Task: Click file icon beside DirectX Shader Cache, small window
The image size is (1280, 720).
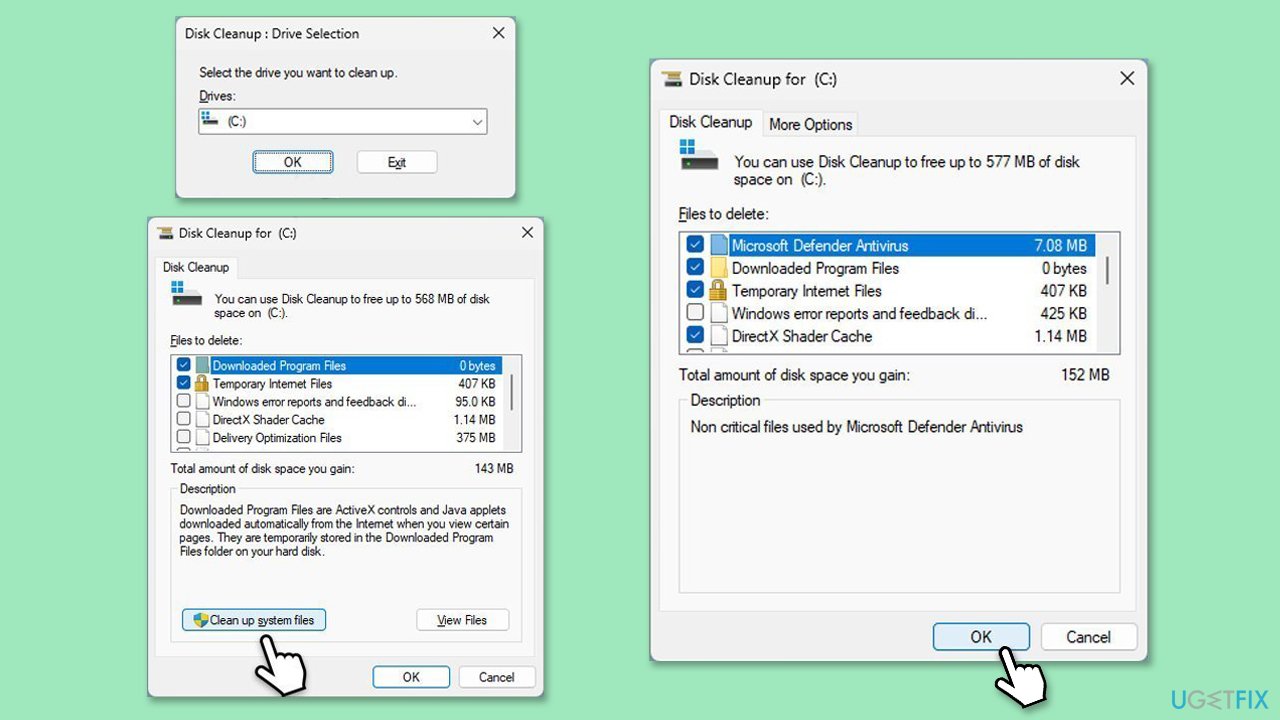Action: (202, 420)
